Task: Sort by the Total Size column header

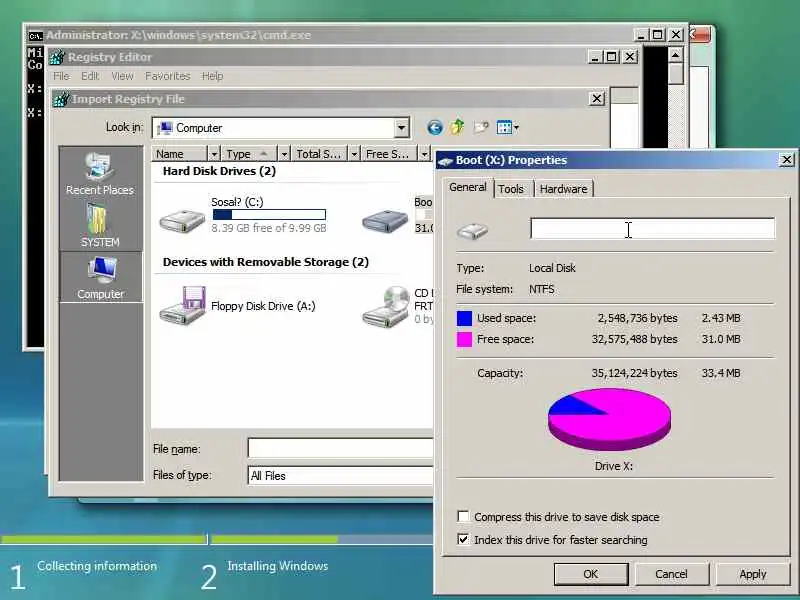Action: [x=319, y=154]
